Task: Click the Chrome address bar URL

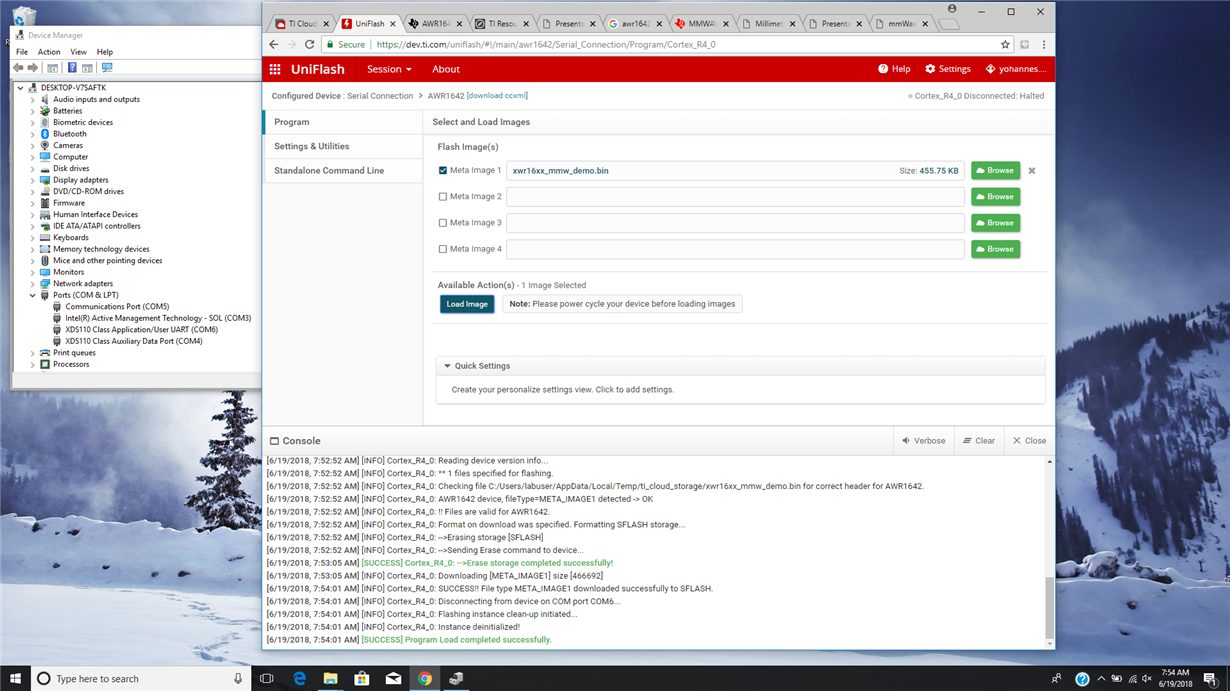Action: coord(545,44)
